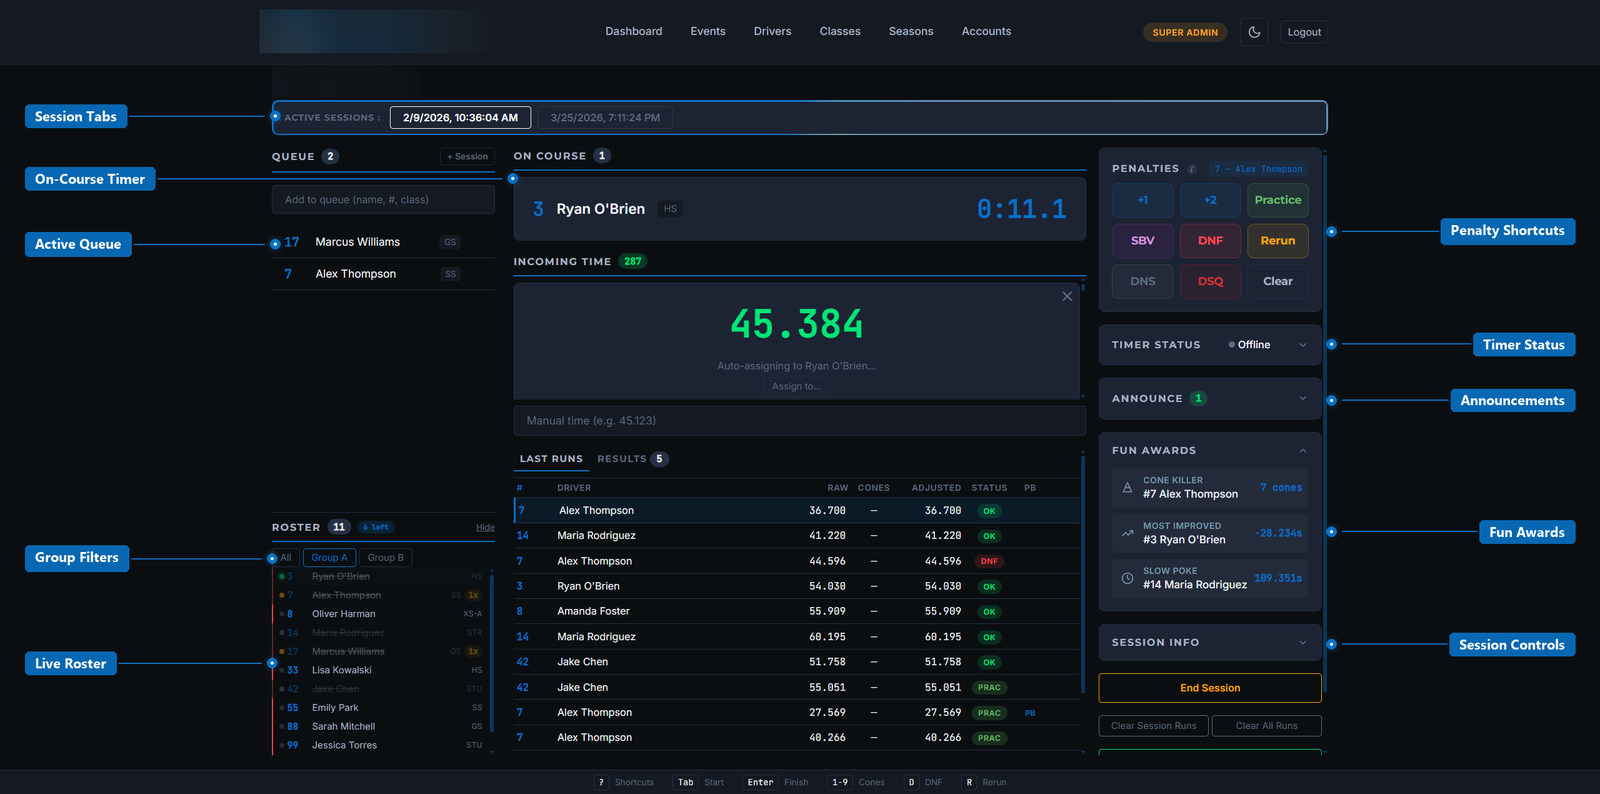Switch to the Results tab
The height and width of the screenshot is (794, 1600).
tap(632, 459)
